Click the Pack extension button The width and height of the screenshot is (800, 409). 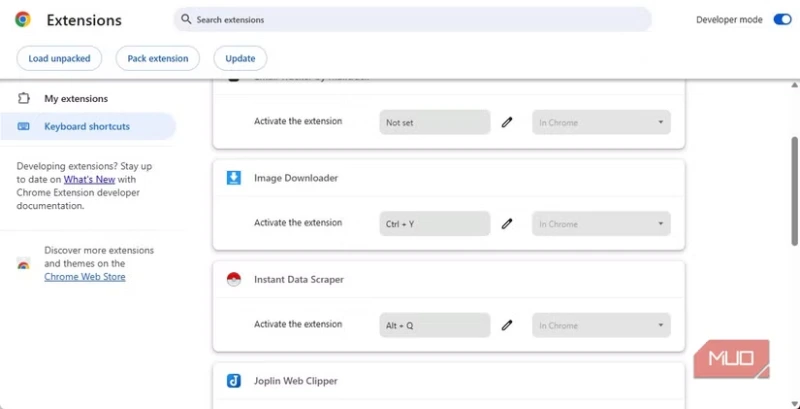click(157, 59)
